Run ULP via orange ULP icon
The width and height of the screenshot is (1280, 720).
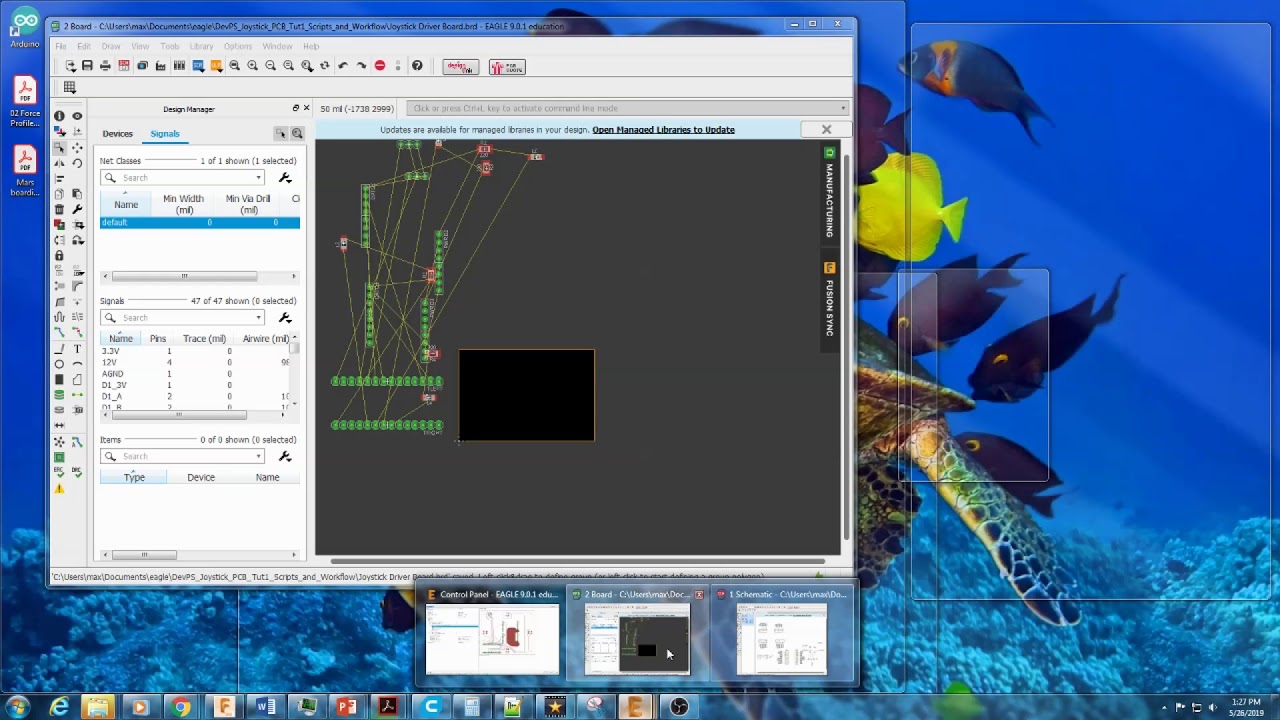216,66
